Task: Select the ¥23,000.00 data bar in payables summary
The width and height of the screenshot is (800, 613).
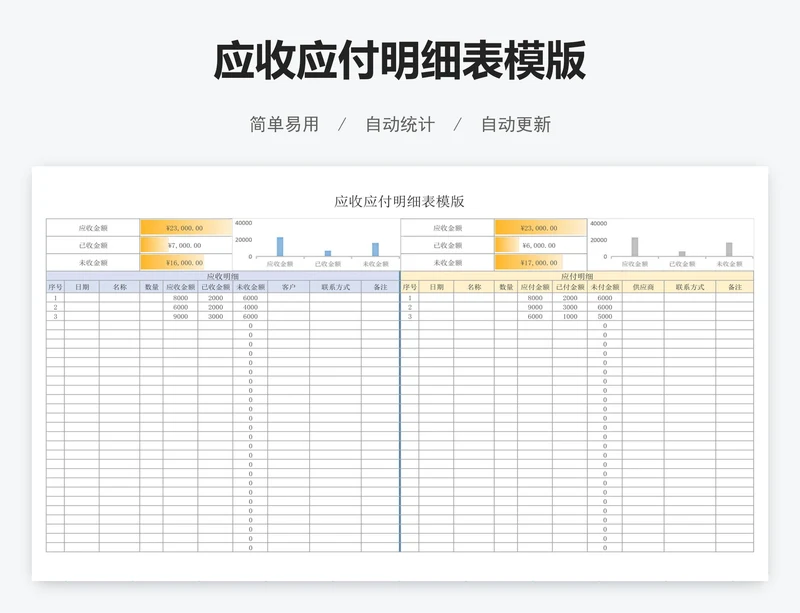Action: point(540,228)
